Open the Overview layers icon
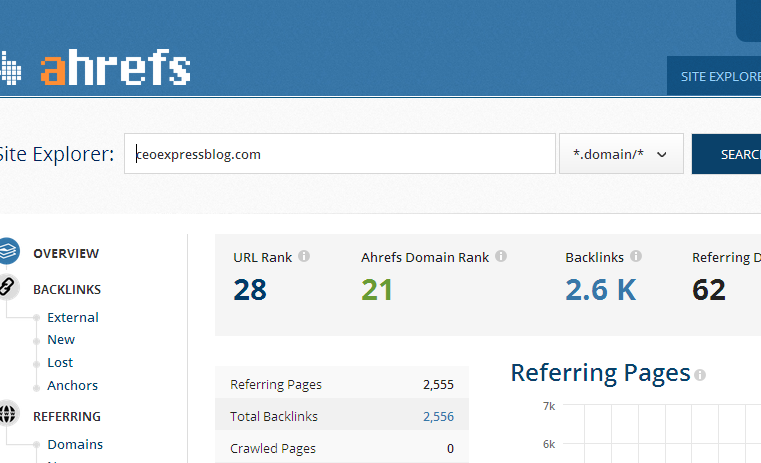 pos(9,251)
